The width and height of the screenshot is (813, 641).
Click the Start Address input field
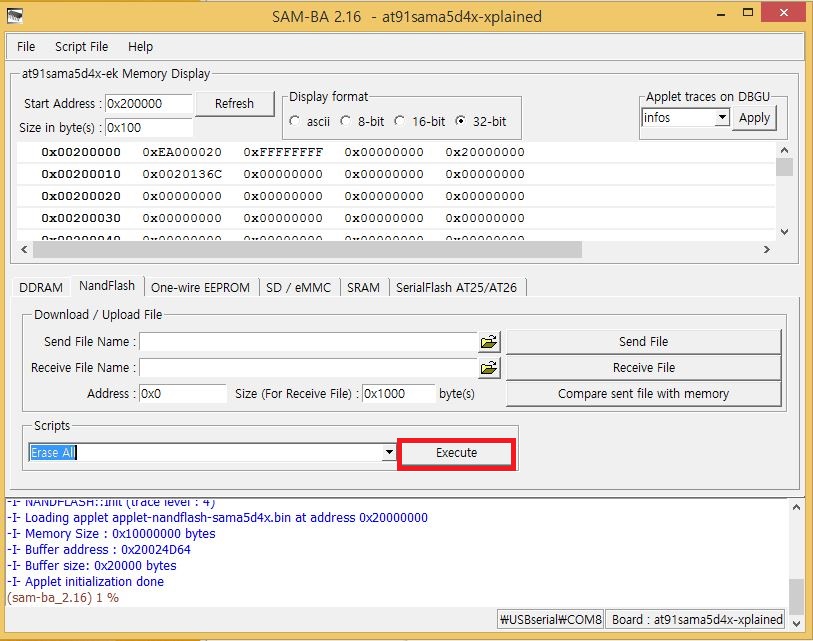147,104
